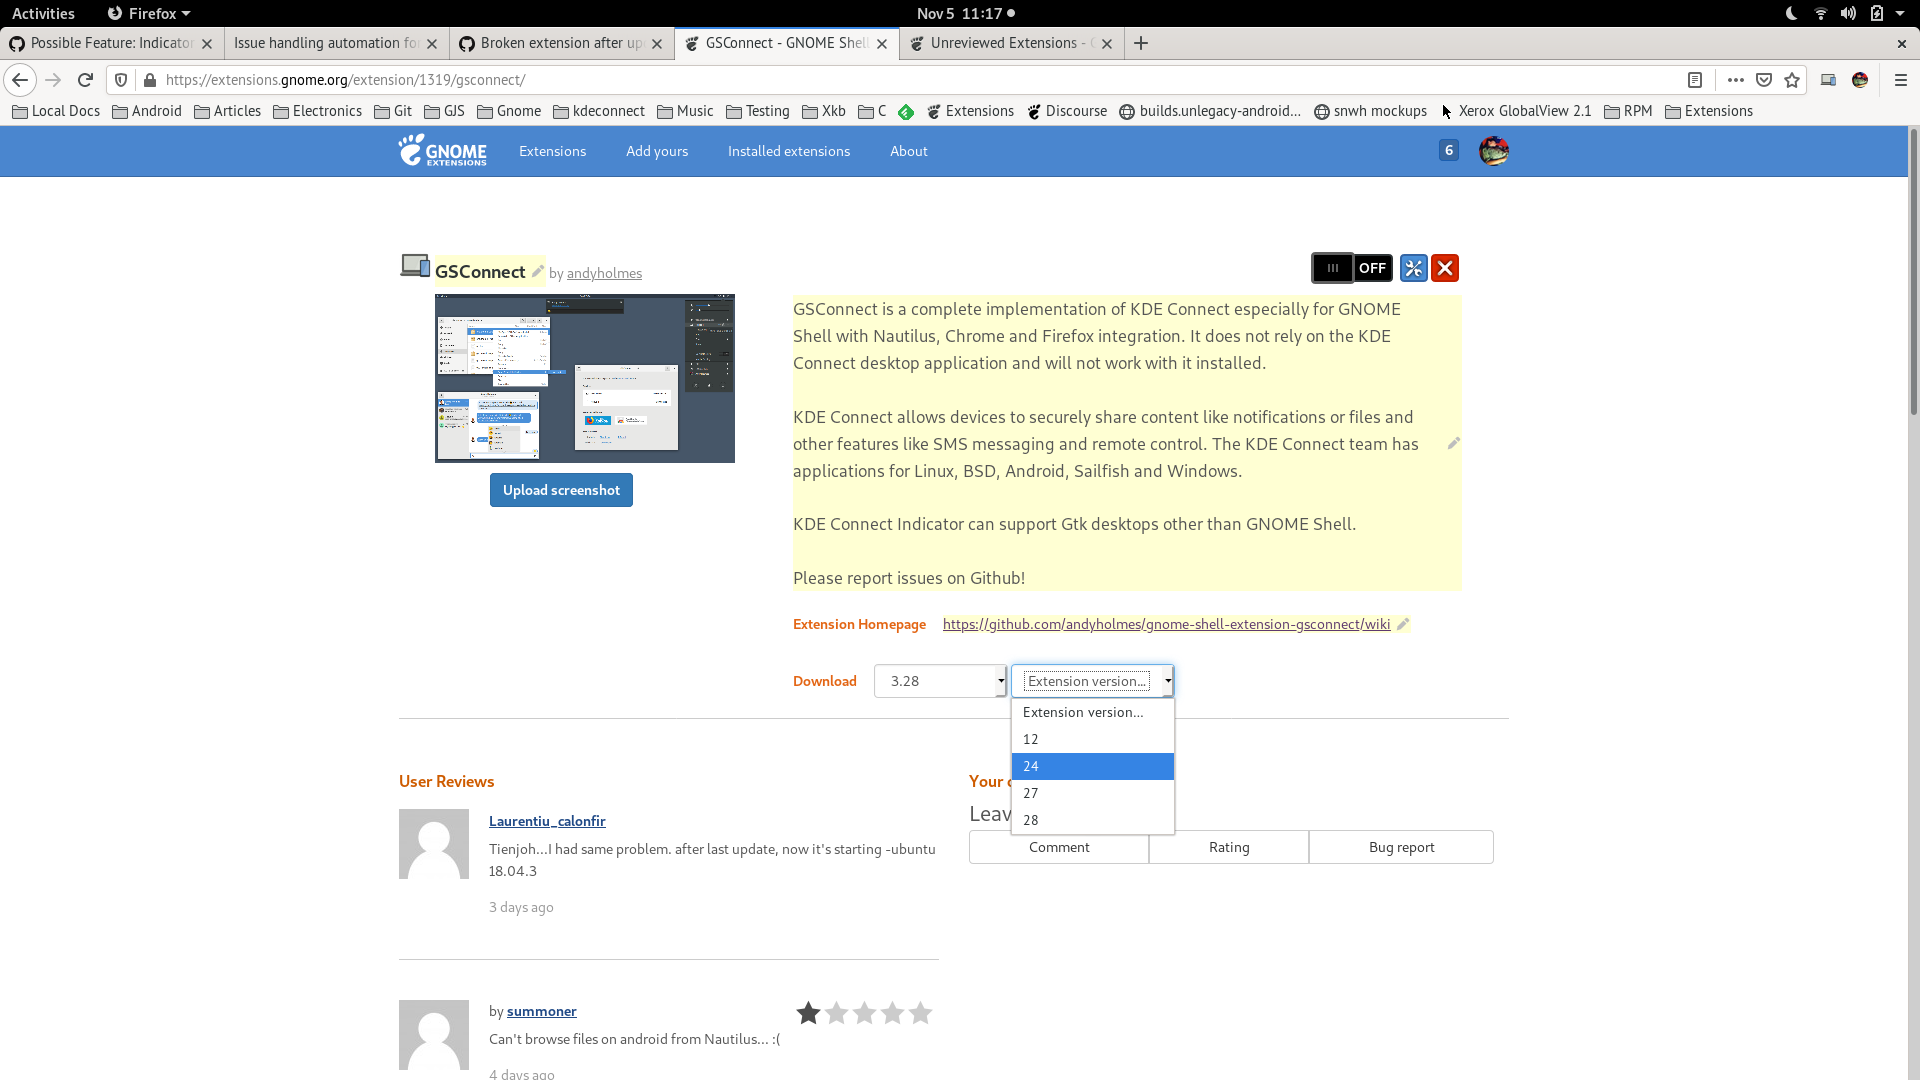The width and height of the screenshot is (1920, 1080).
Task: Switch off GSConnect with the OFF toggle
Action: [1372, 268]
